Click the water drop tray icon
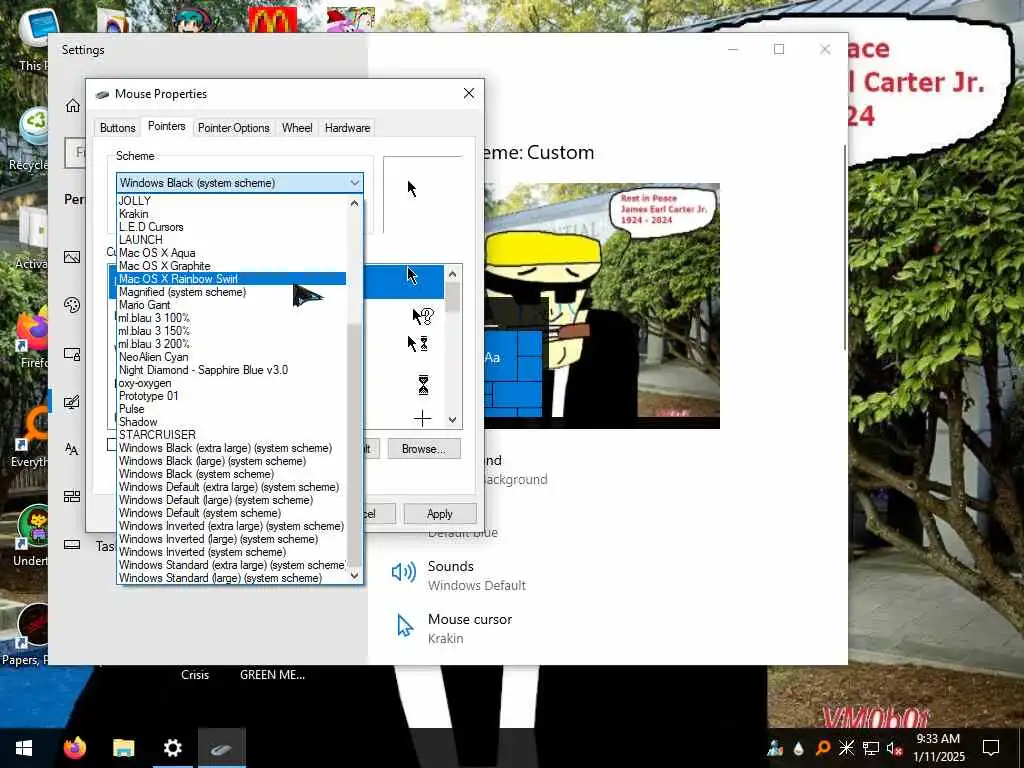This screenshot has height=768, width=1024. (x=799, y=748)
